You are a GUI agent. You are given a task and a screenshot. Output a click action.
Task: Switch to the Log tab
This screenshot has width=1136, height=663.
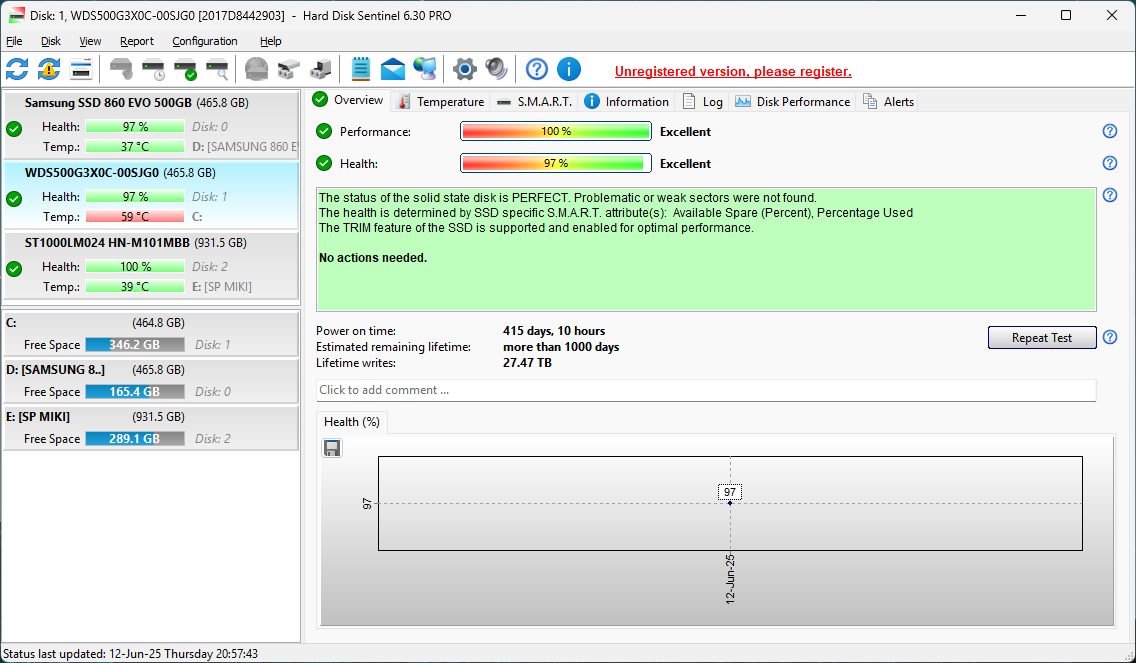[702, 101]
